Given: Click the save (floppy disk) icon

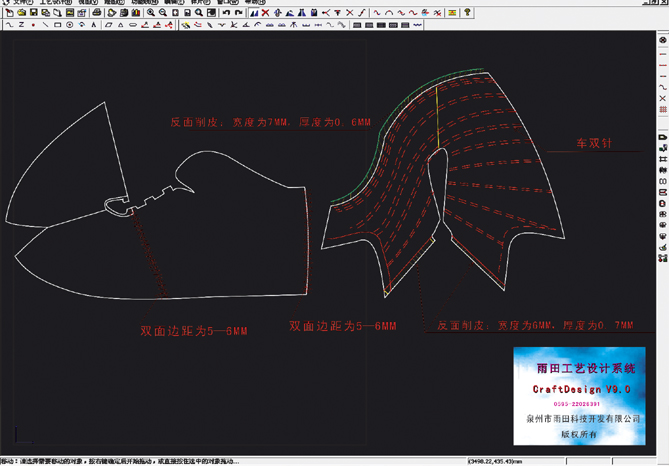Looking at the screenshot, I should (x=32, y=13).
